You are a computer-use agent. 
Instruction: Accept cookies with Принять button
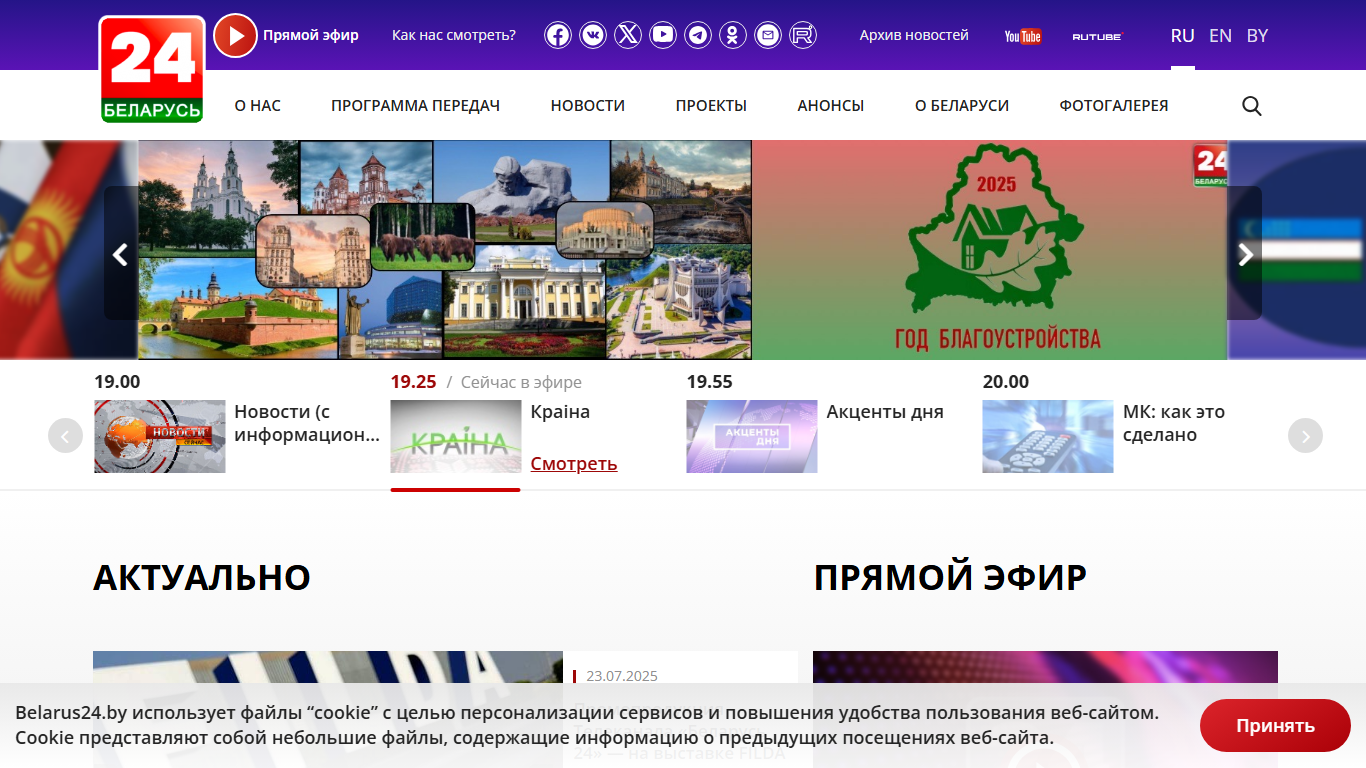coord(1275,726)
